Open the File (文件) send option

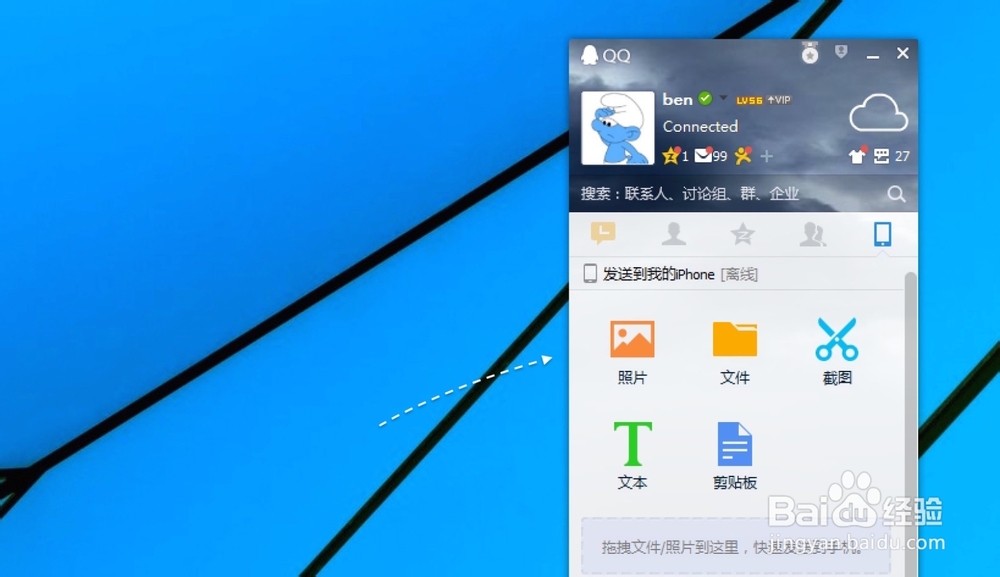[x=735, y=352]
